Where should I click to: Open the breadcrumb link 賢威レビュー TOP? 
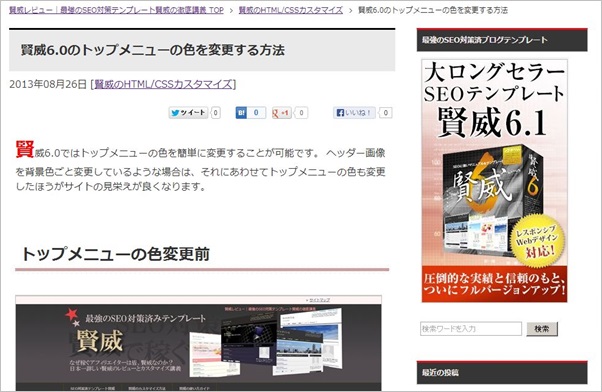(x=116, y=10)
